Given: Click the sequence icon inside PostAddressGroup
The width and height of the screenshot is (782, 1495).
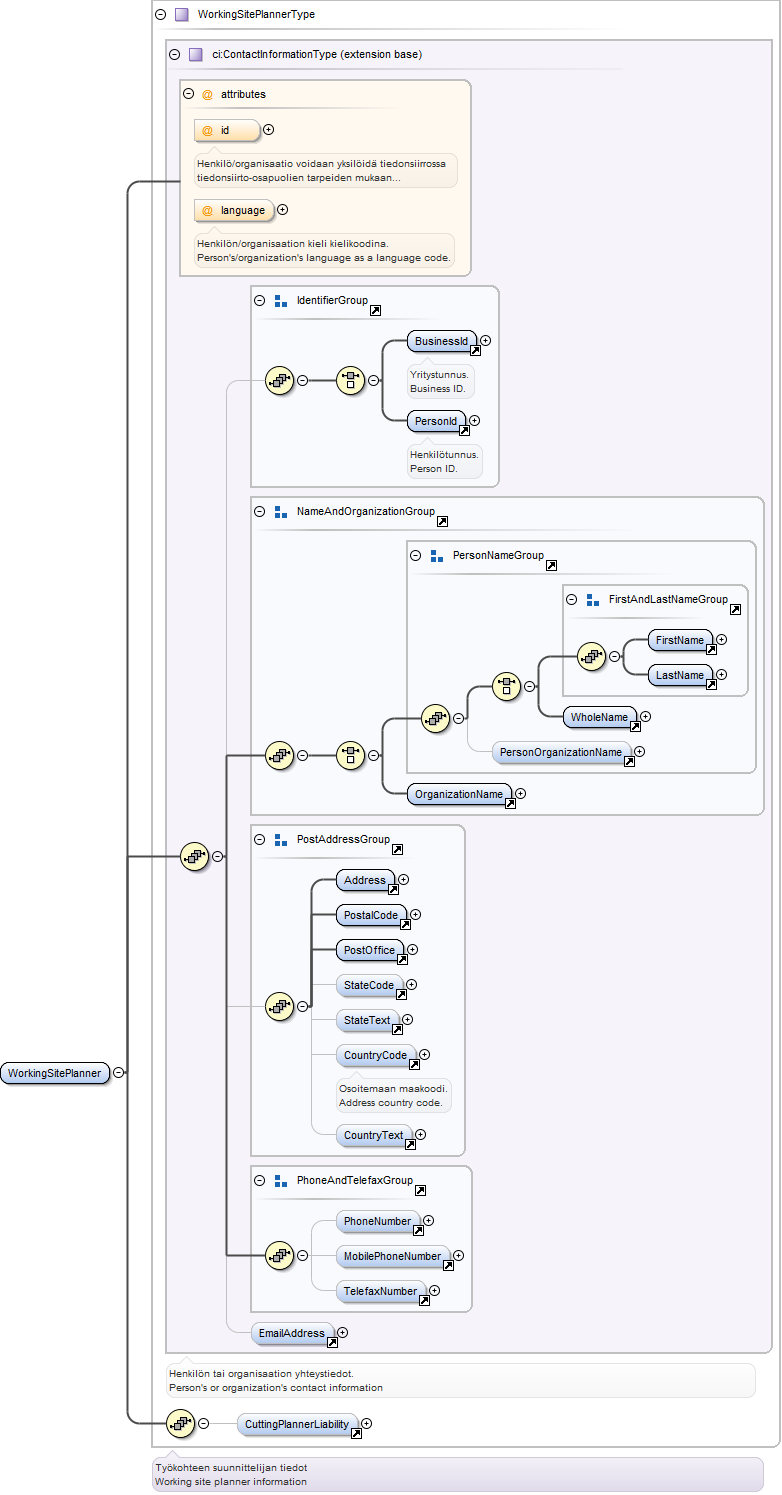Looking at the screenshot, I should coord(279,1006).
